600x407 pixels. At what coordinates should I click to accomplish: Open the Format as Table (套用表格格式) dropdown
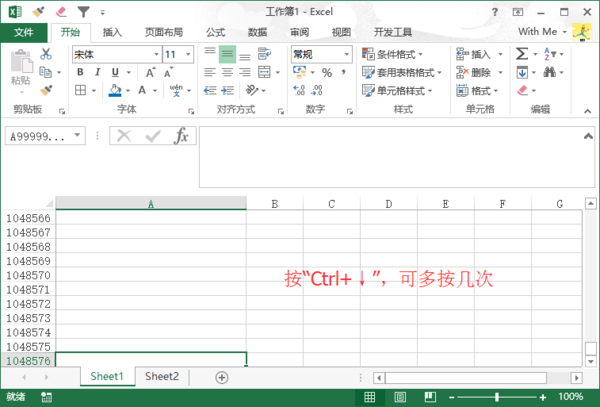(402, 72)
